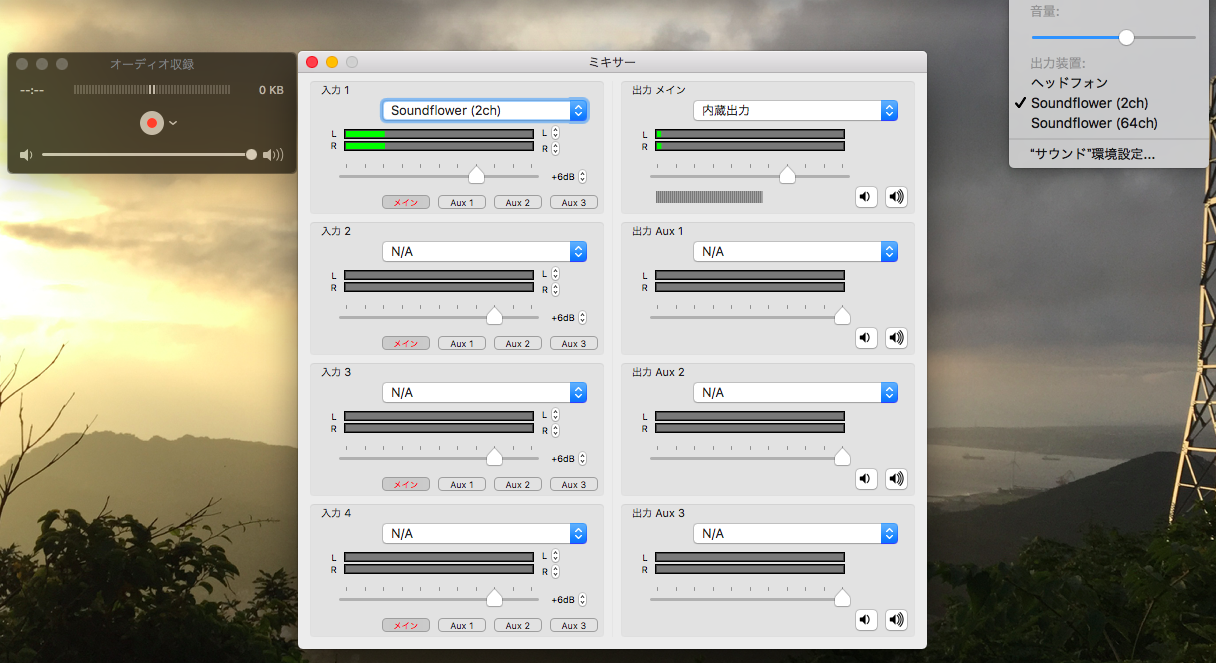
Task: Toggle Aux 1 routing for 入力 4
Action: click(462, 625)
